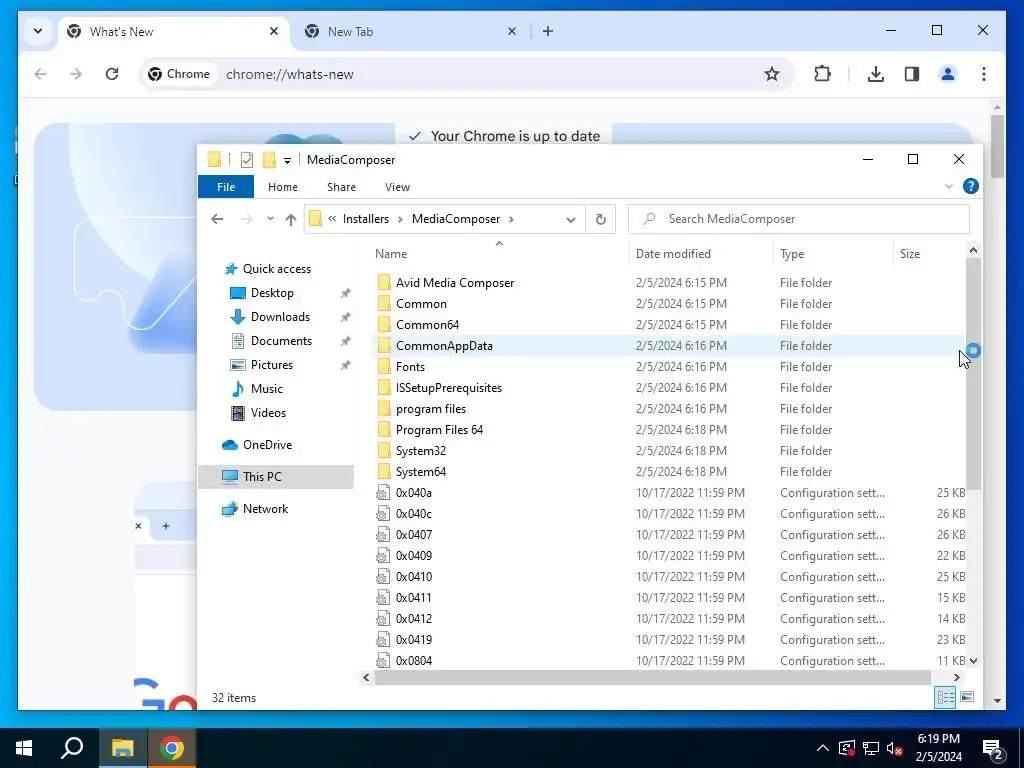Viewport: 1024px width, 768px height.
Task: Expand the hidden path chevrons before Installers
Action: 332,219
